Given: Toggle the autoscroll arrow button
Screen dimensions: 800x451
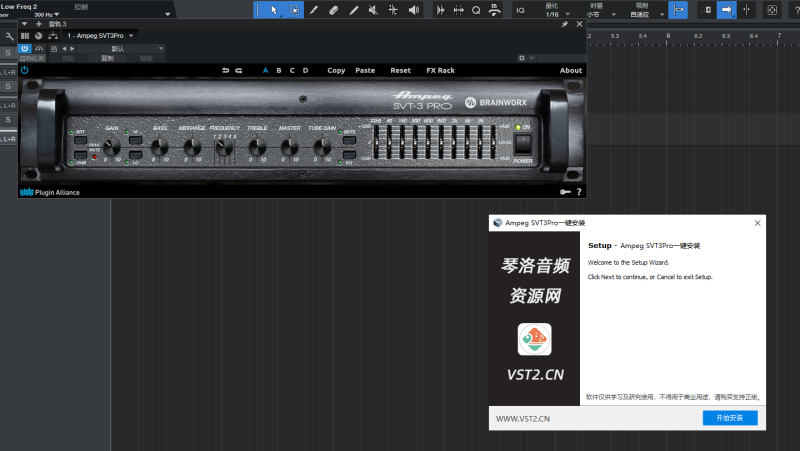Looking at the screenshot, I should pyautogui.click(x=727, y=10).
